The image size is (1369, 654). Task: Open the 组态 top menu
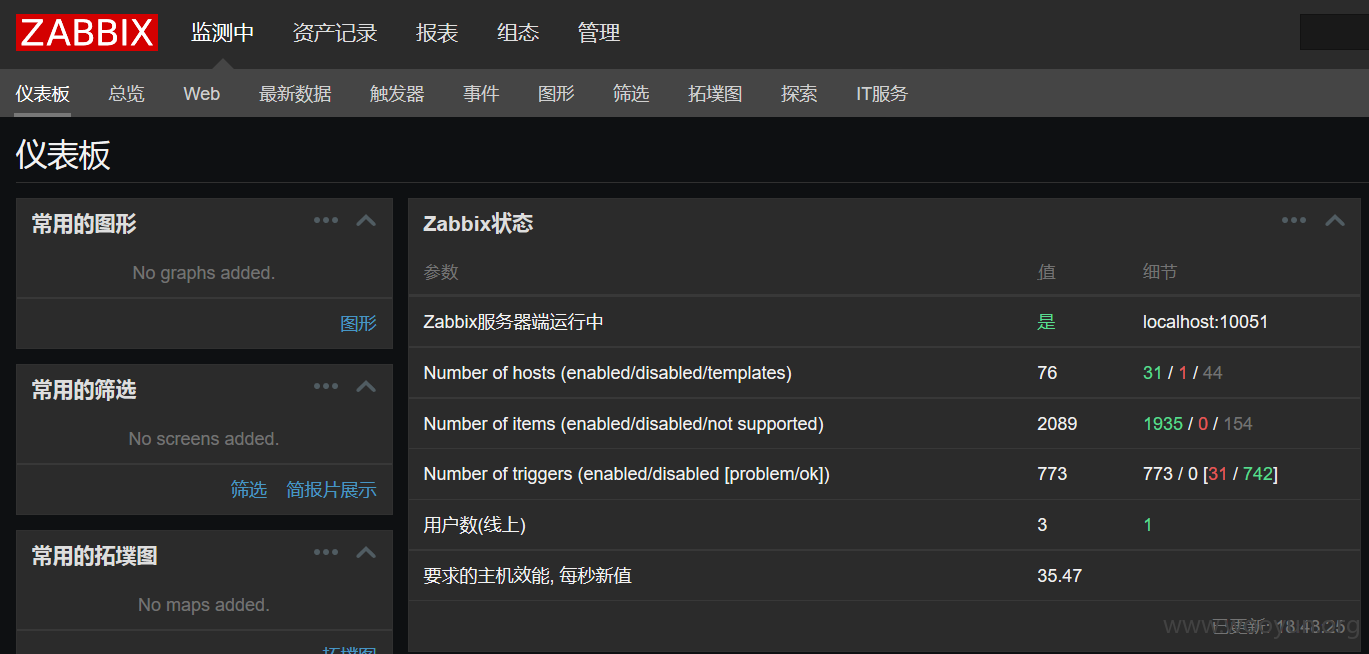[518, 33]
